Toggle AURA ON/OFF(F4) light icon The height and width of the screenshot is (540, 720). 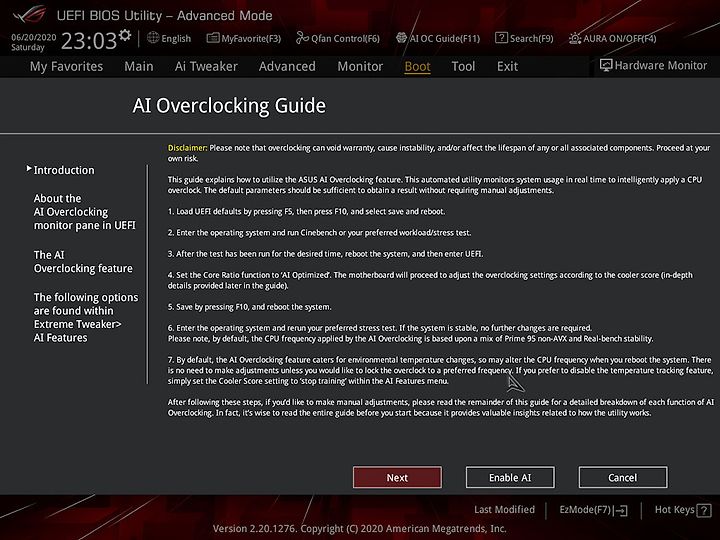pos(575,38)
